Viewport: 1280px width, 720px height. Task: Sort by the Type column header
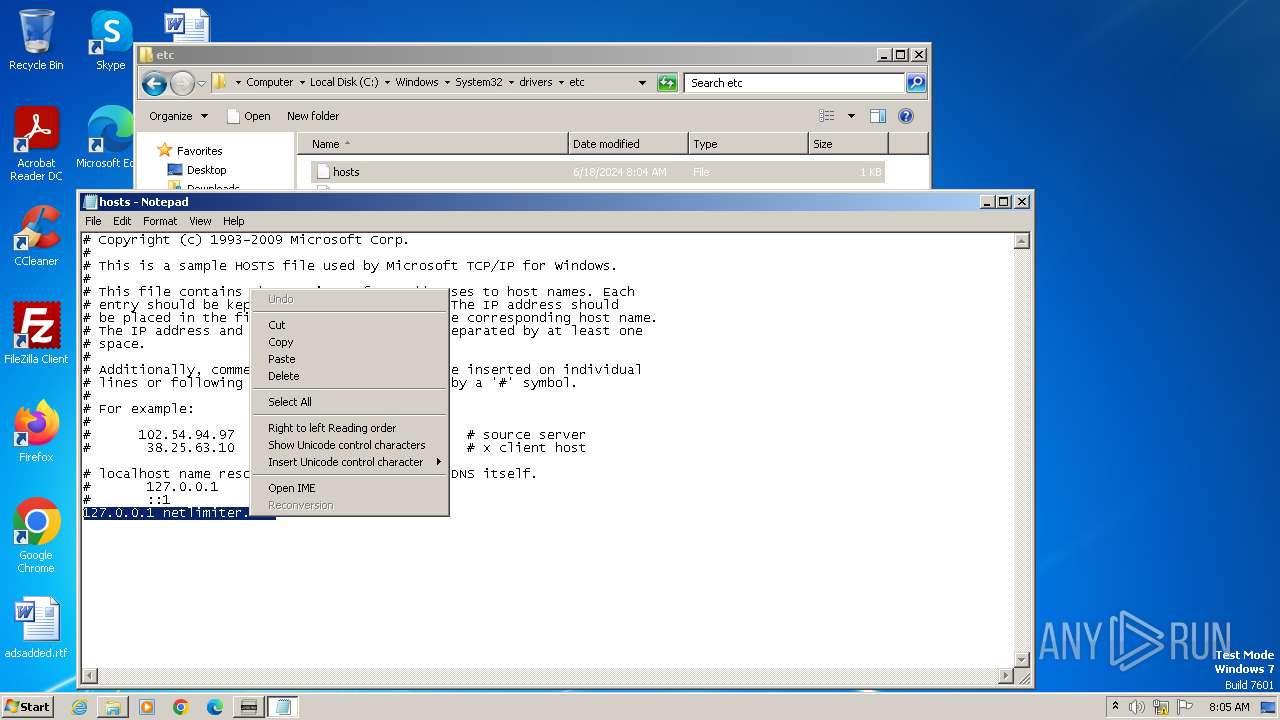pos(748,144)
